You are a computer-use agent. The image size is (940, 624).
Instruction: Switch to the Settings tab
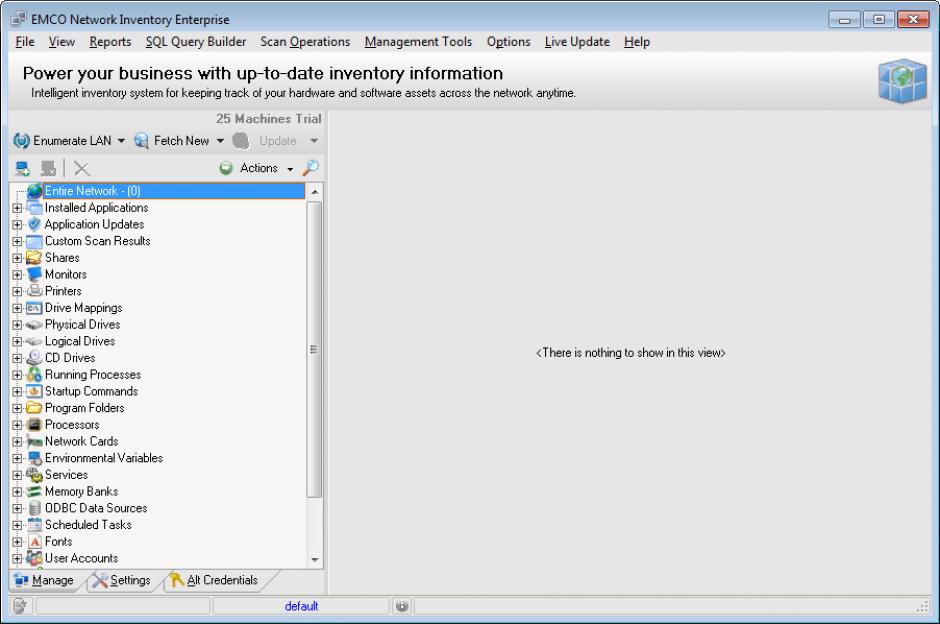pos(122,581)
